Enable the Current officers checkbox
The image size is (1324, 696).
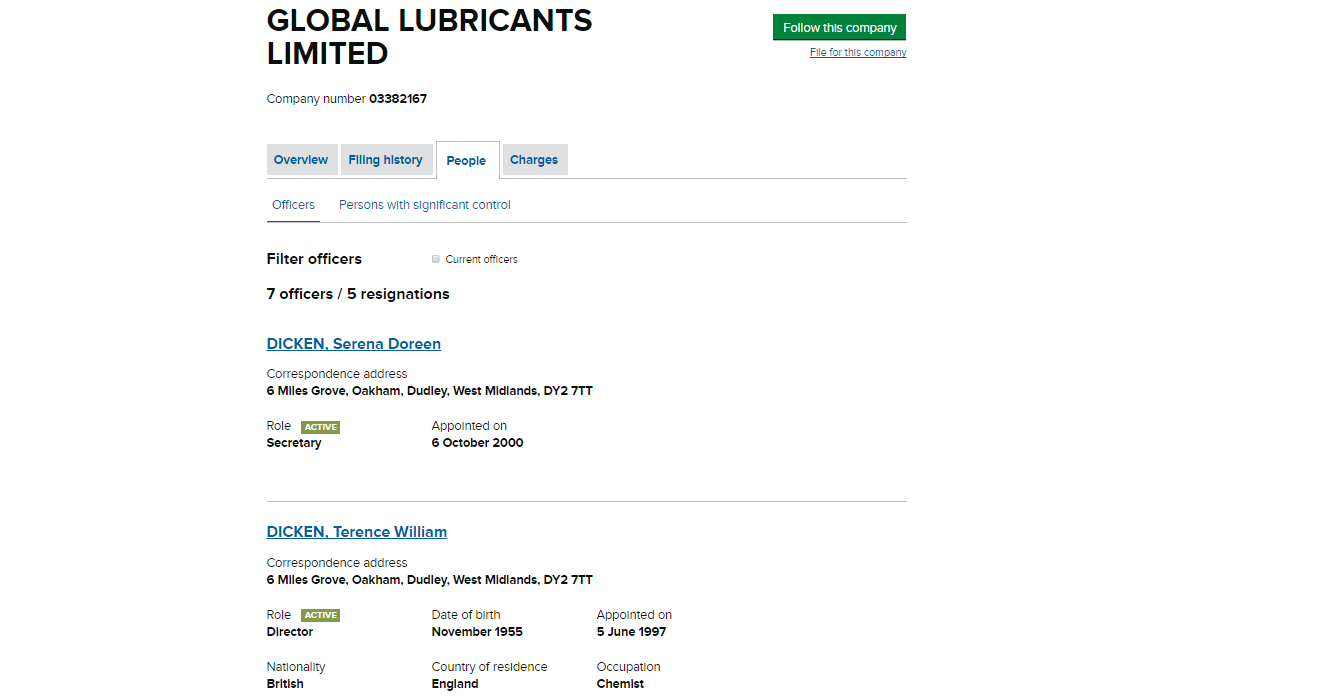(x=436, y=259)
